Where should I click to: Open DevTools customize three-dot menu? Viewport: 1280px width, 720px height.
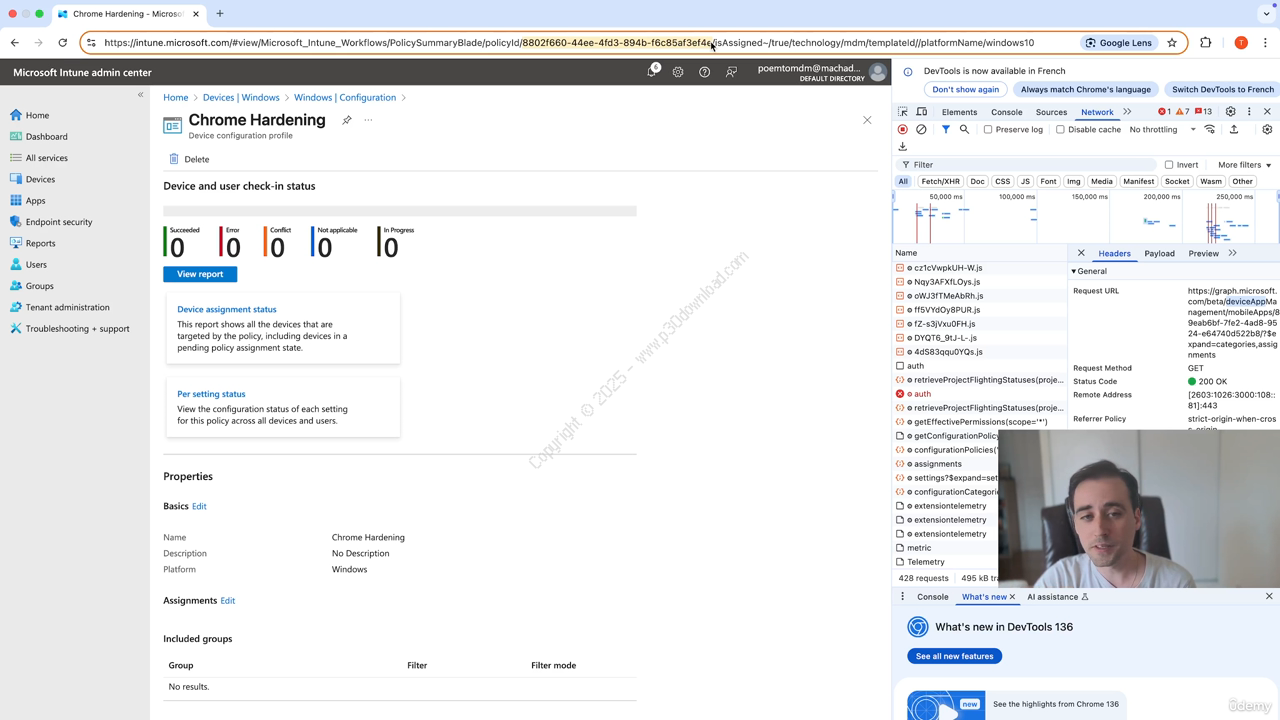(1249, 112)
